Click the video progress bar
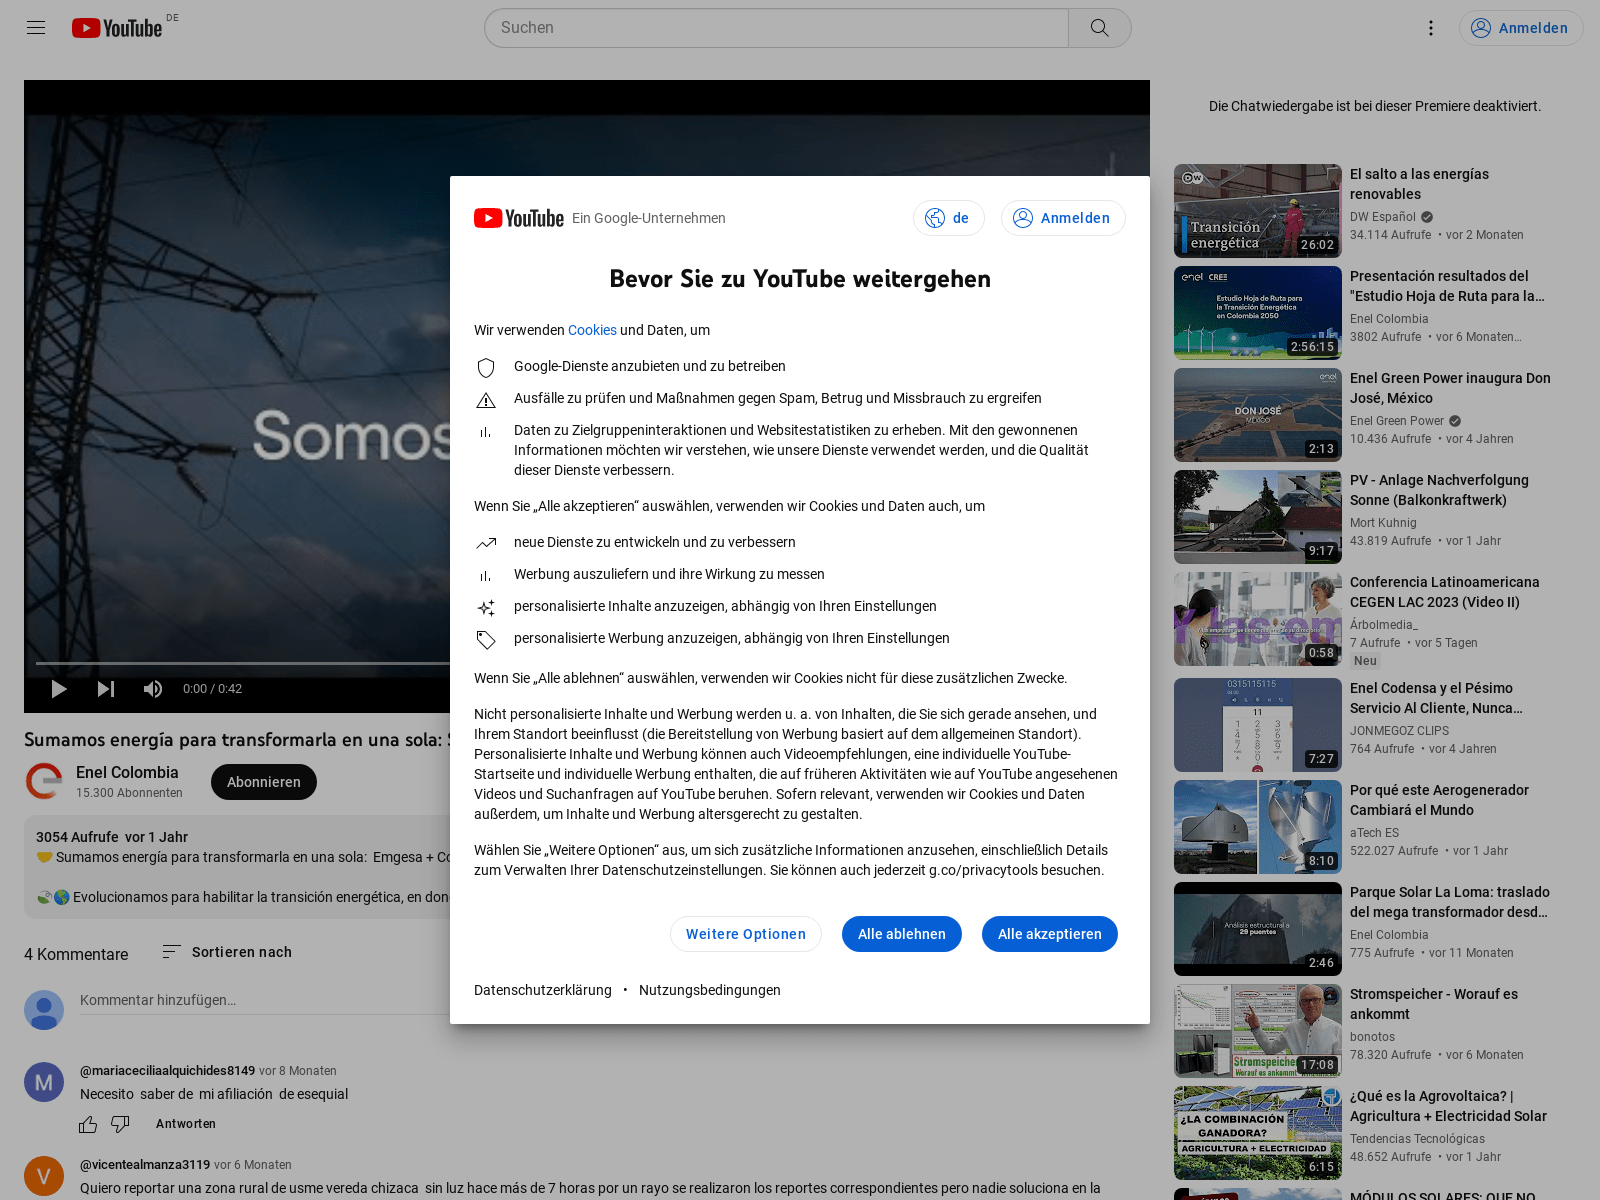 click(x=243, y=663)
